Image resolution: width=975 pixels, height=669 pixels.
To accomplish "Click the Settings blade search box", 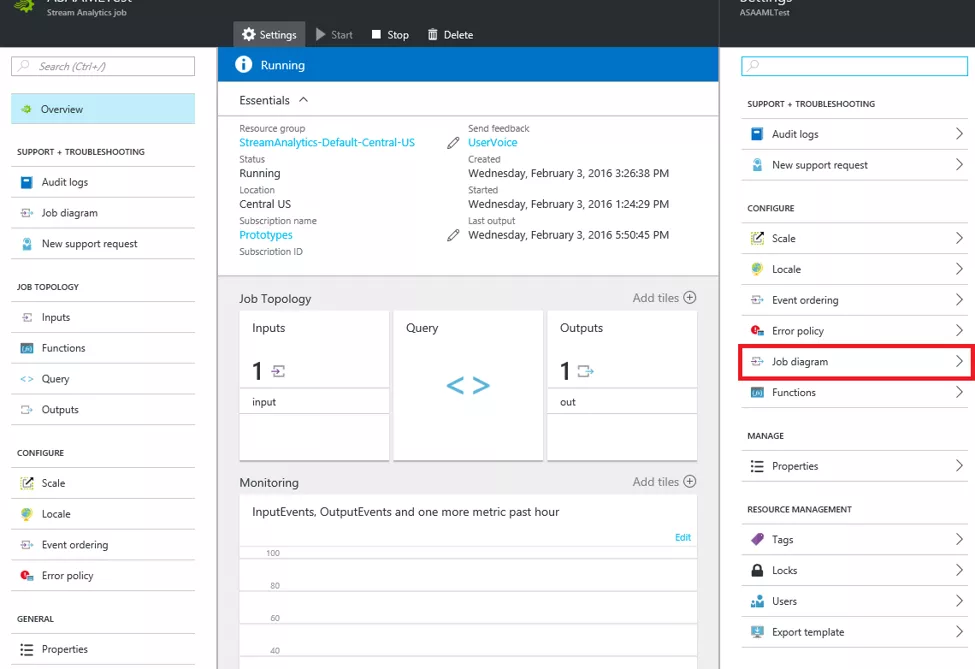I will pos(854,65).
